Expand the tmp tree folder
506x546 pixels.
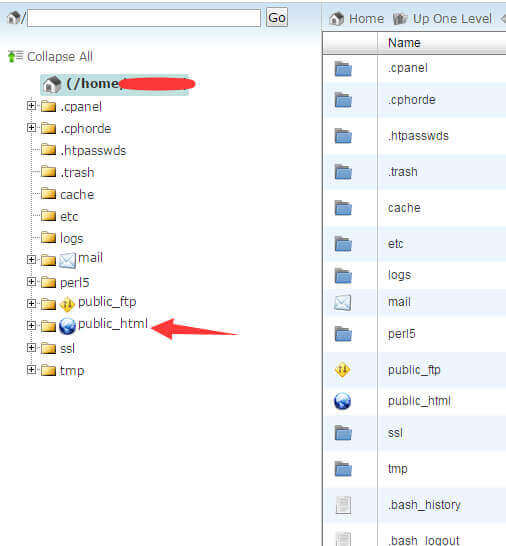tap(31, 369)
